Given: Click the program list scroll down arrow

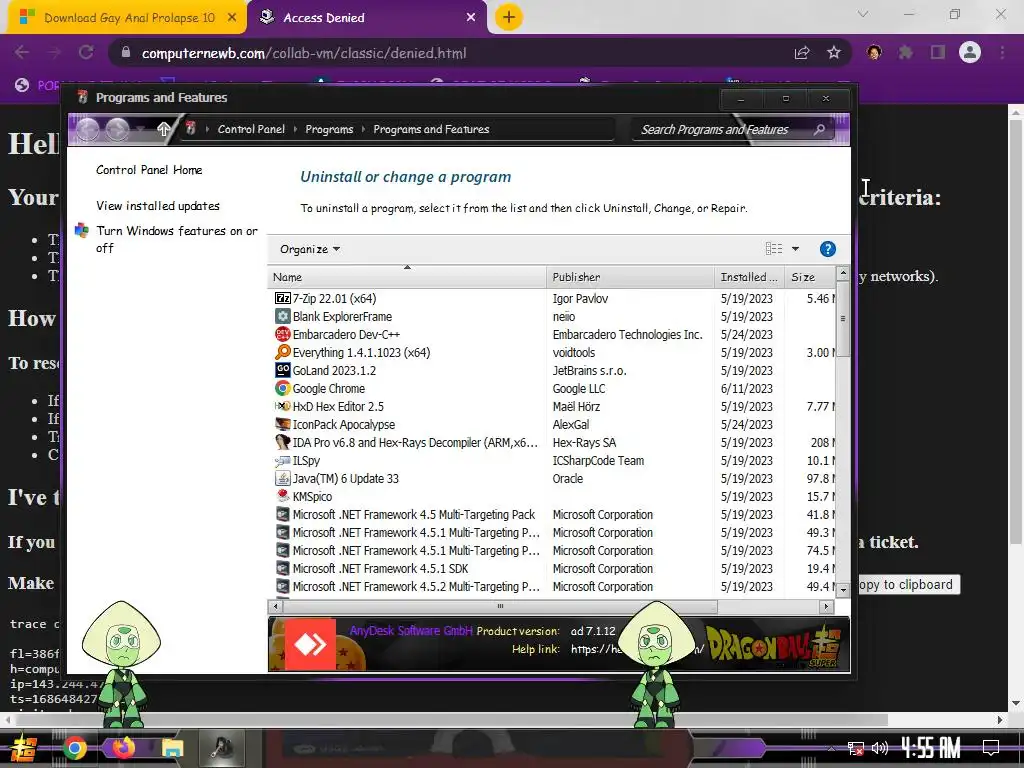Looking at the screenshot, I should 842,589.
